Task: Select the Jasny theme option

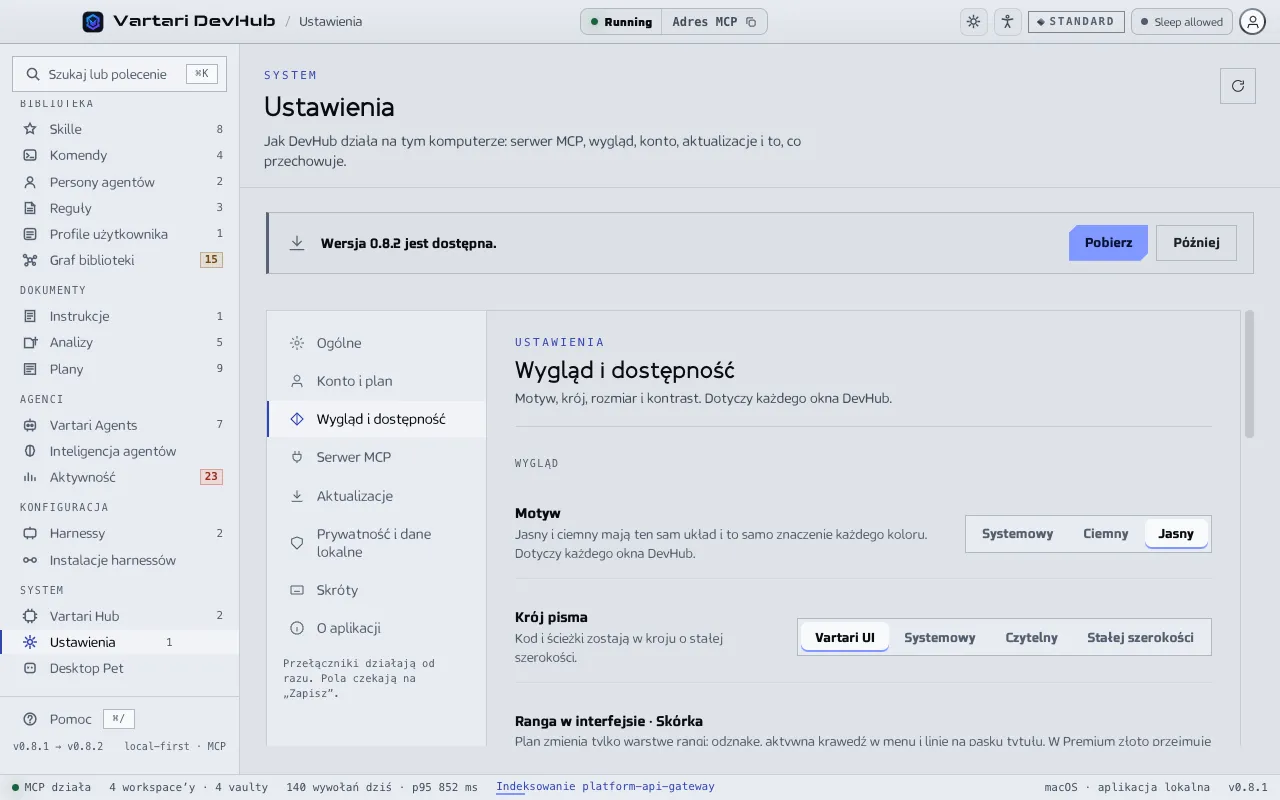Action: [1176, 533]
